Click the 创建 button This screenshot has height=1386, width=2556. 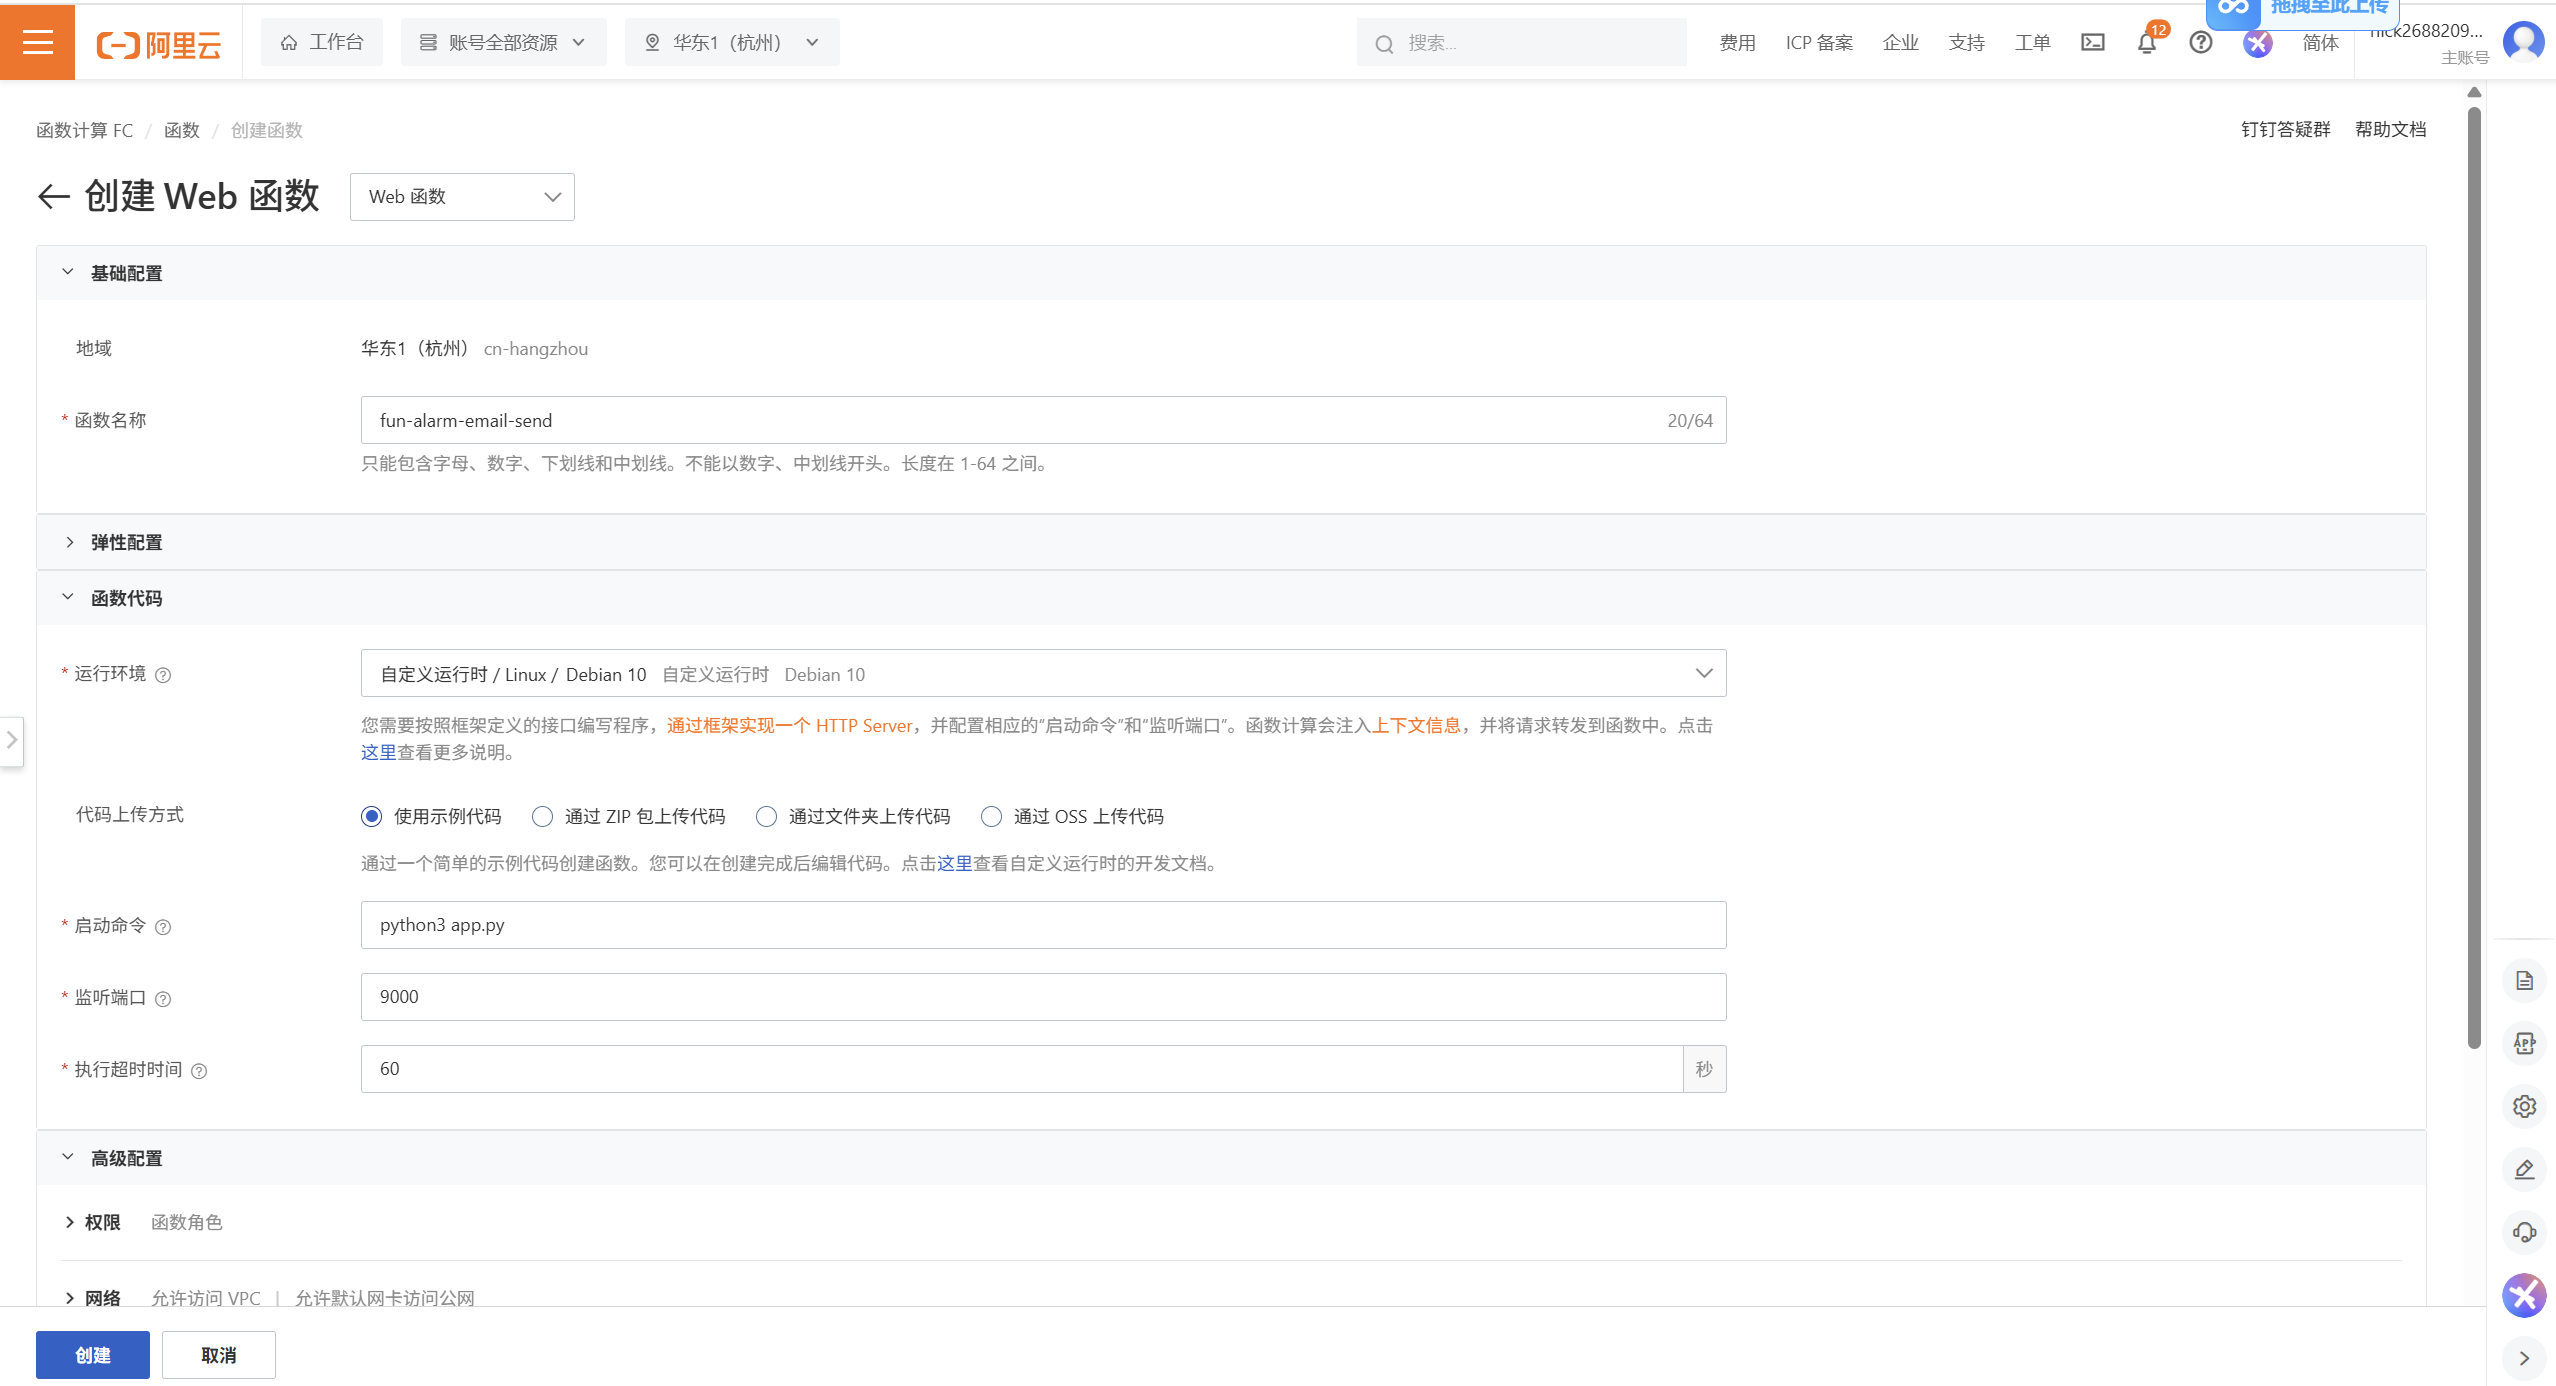(x=93, y=1355)
